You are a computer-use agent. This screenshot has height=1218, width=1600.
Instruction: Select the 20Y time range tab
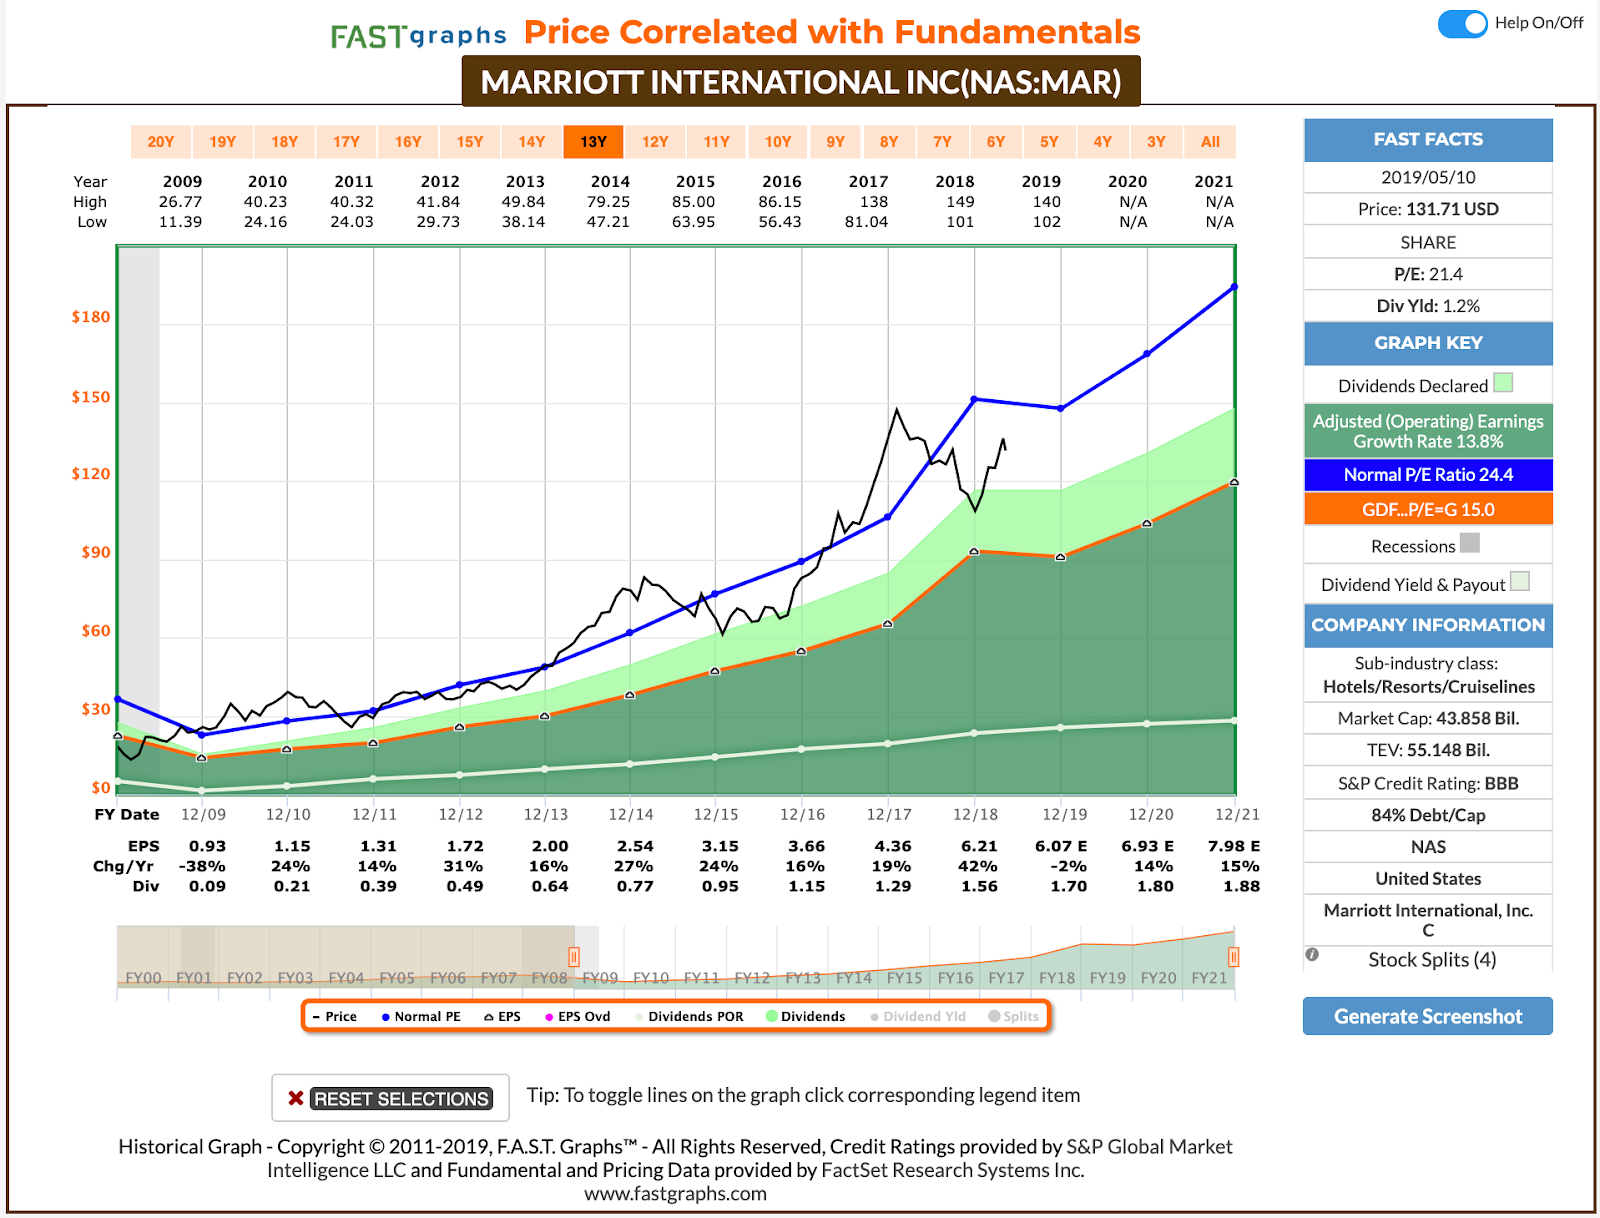[x=161, y=142]
